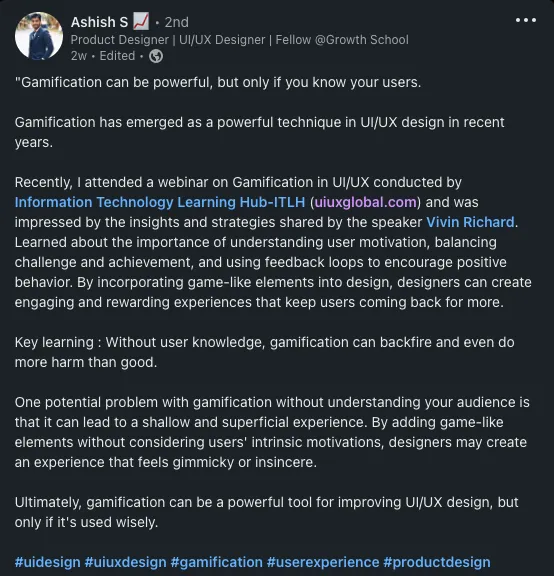Open Vivin Richard's profile mention
The width and height of the screenshot is (554, 576).
470,222
